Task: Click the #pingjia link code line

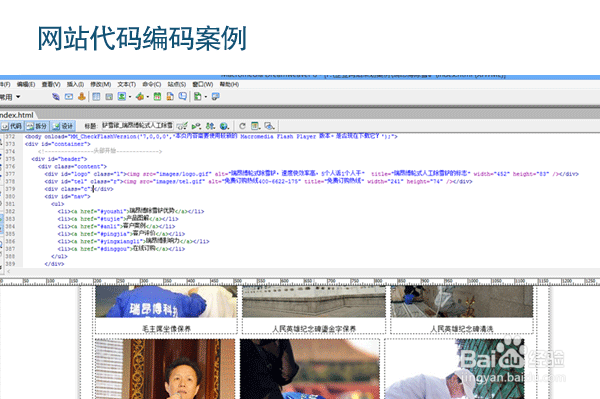Action: [121, 234]
